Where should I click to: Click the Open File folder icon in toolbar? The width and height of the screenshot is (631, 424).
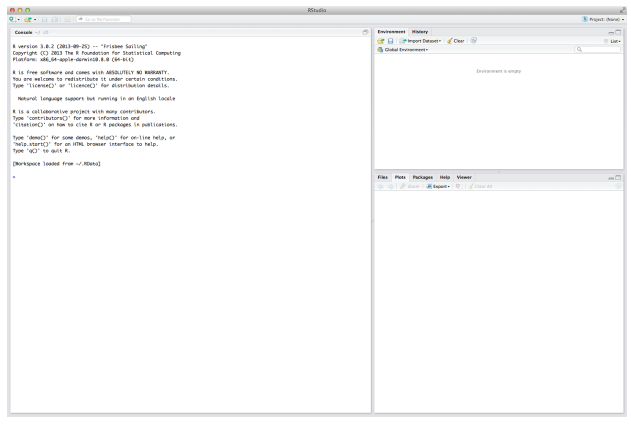coord(27,19)
